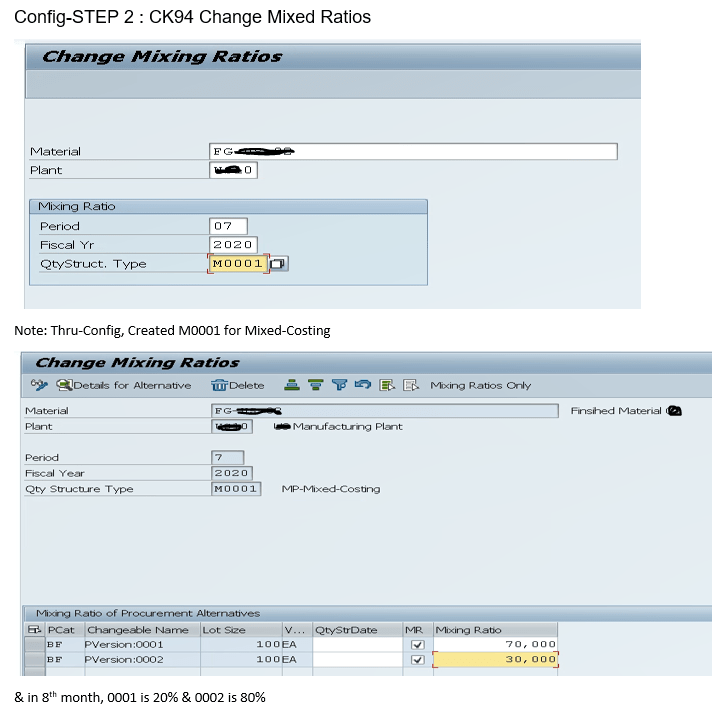The image size is (724, 714).
Task: Open QtyStruct. Type search help dropdown
Action: click(278, 264)
